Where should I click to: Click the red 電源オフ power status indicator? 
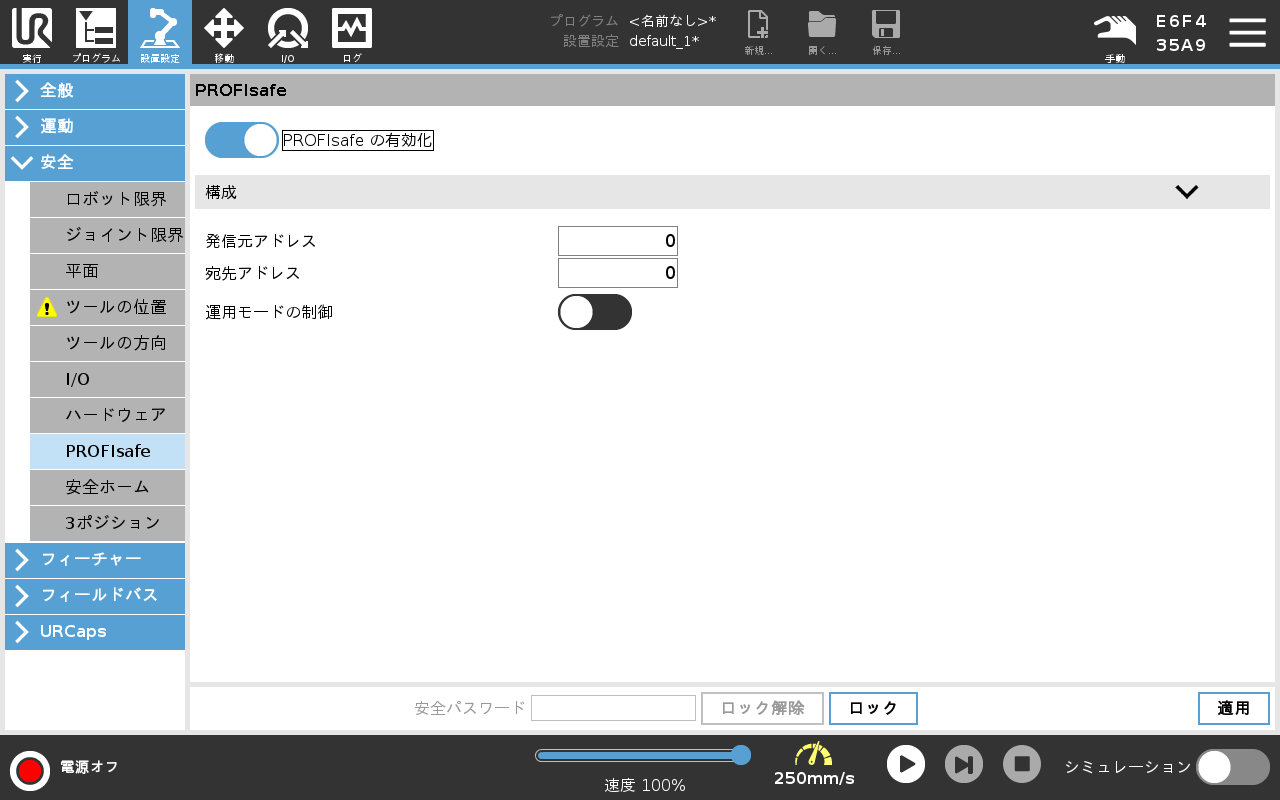(30, 770)
